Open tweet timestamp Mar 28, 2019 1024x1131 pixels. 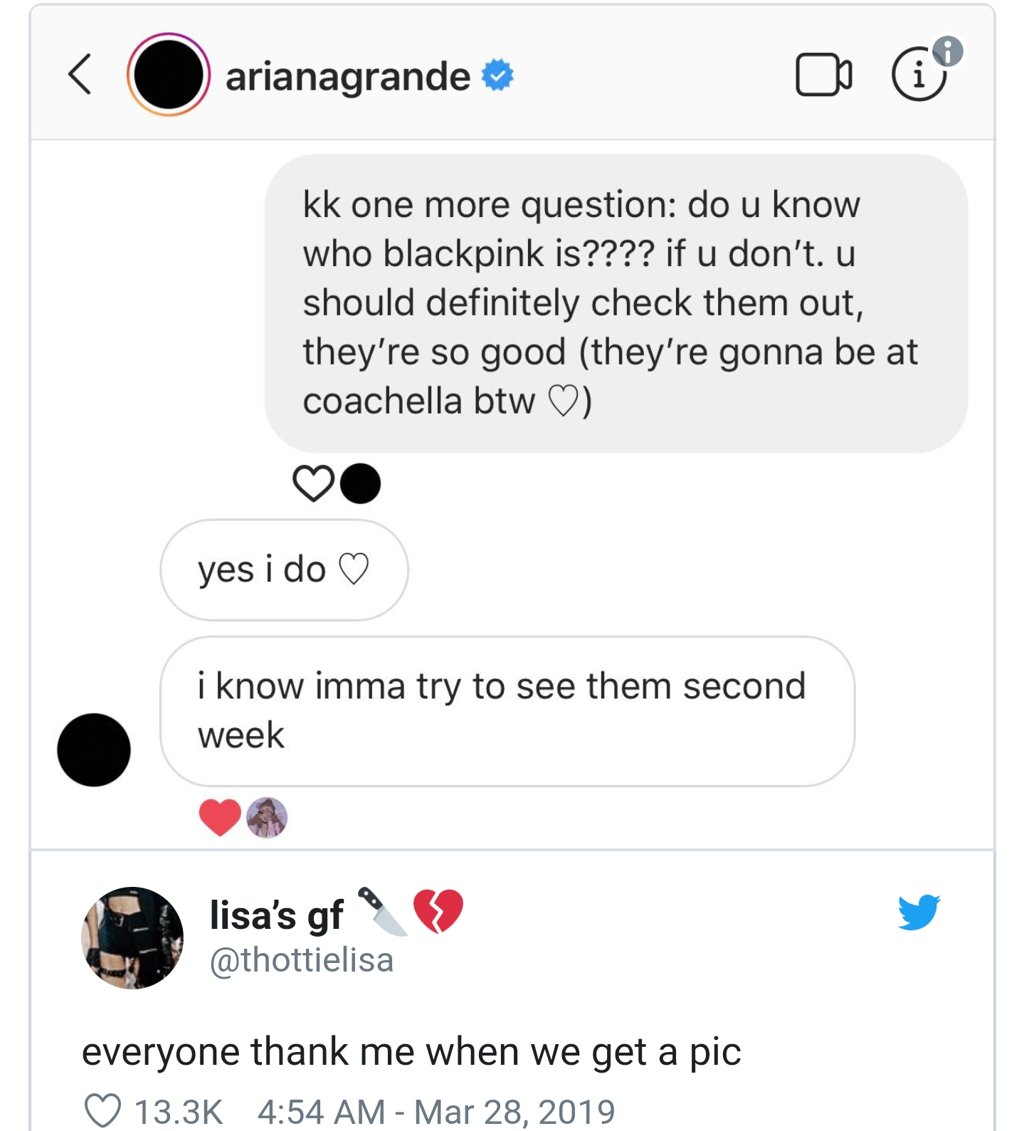click(x=436, y=1111)
